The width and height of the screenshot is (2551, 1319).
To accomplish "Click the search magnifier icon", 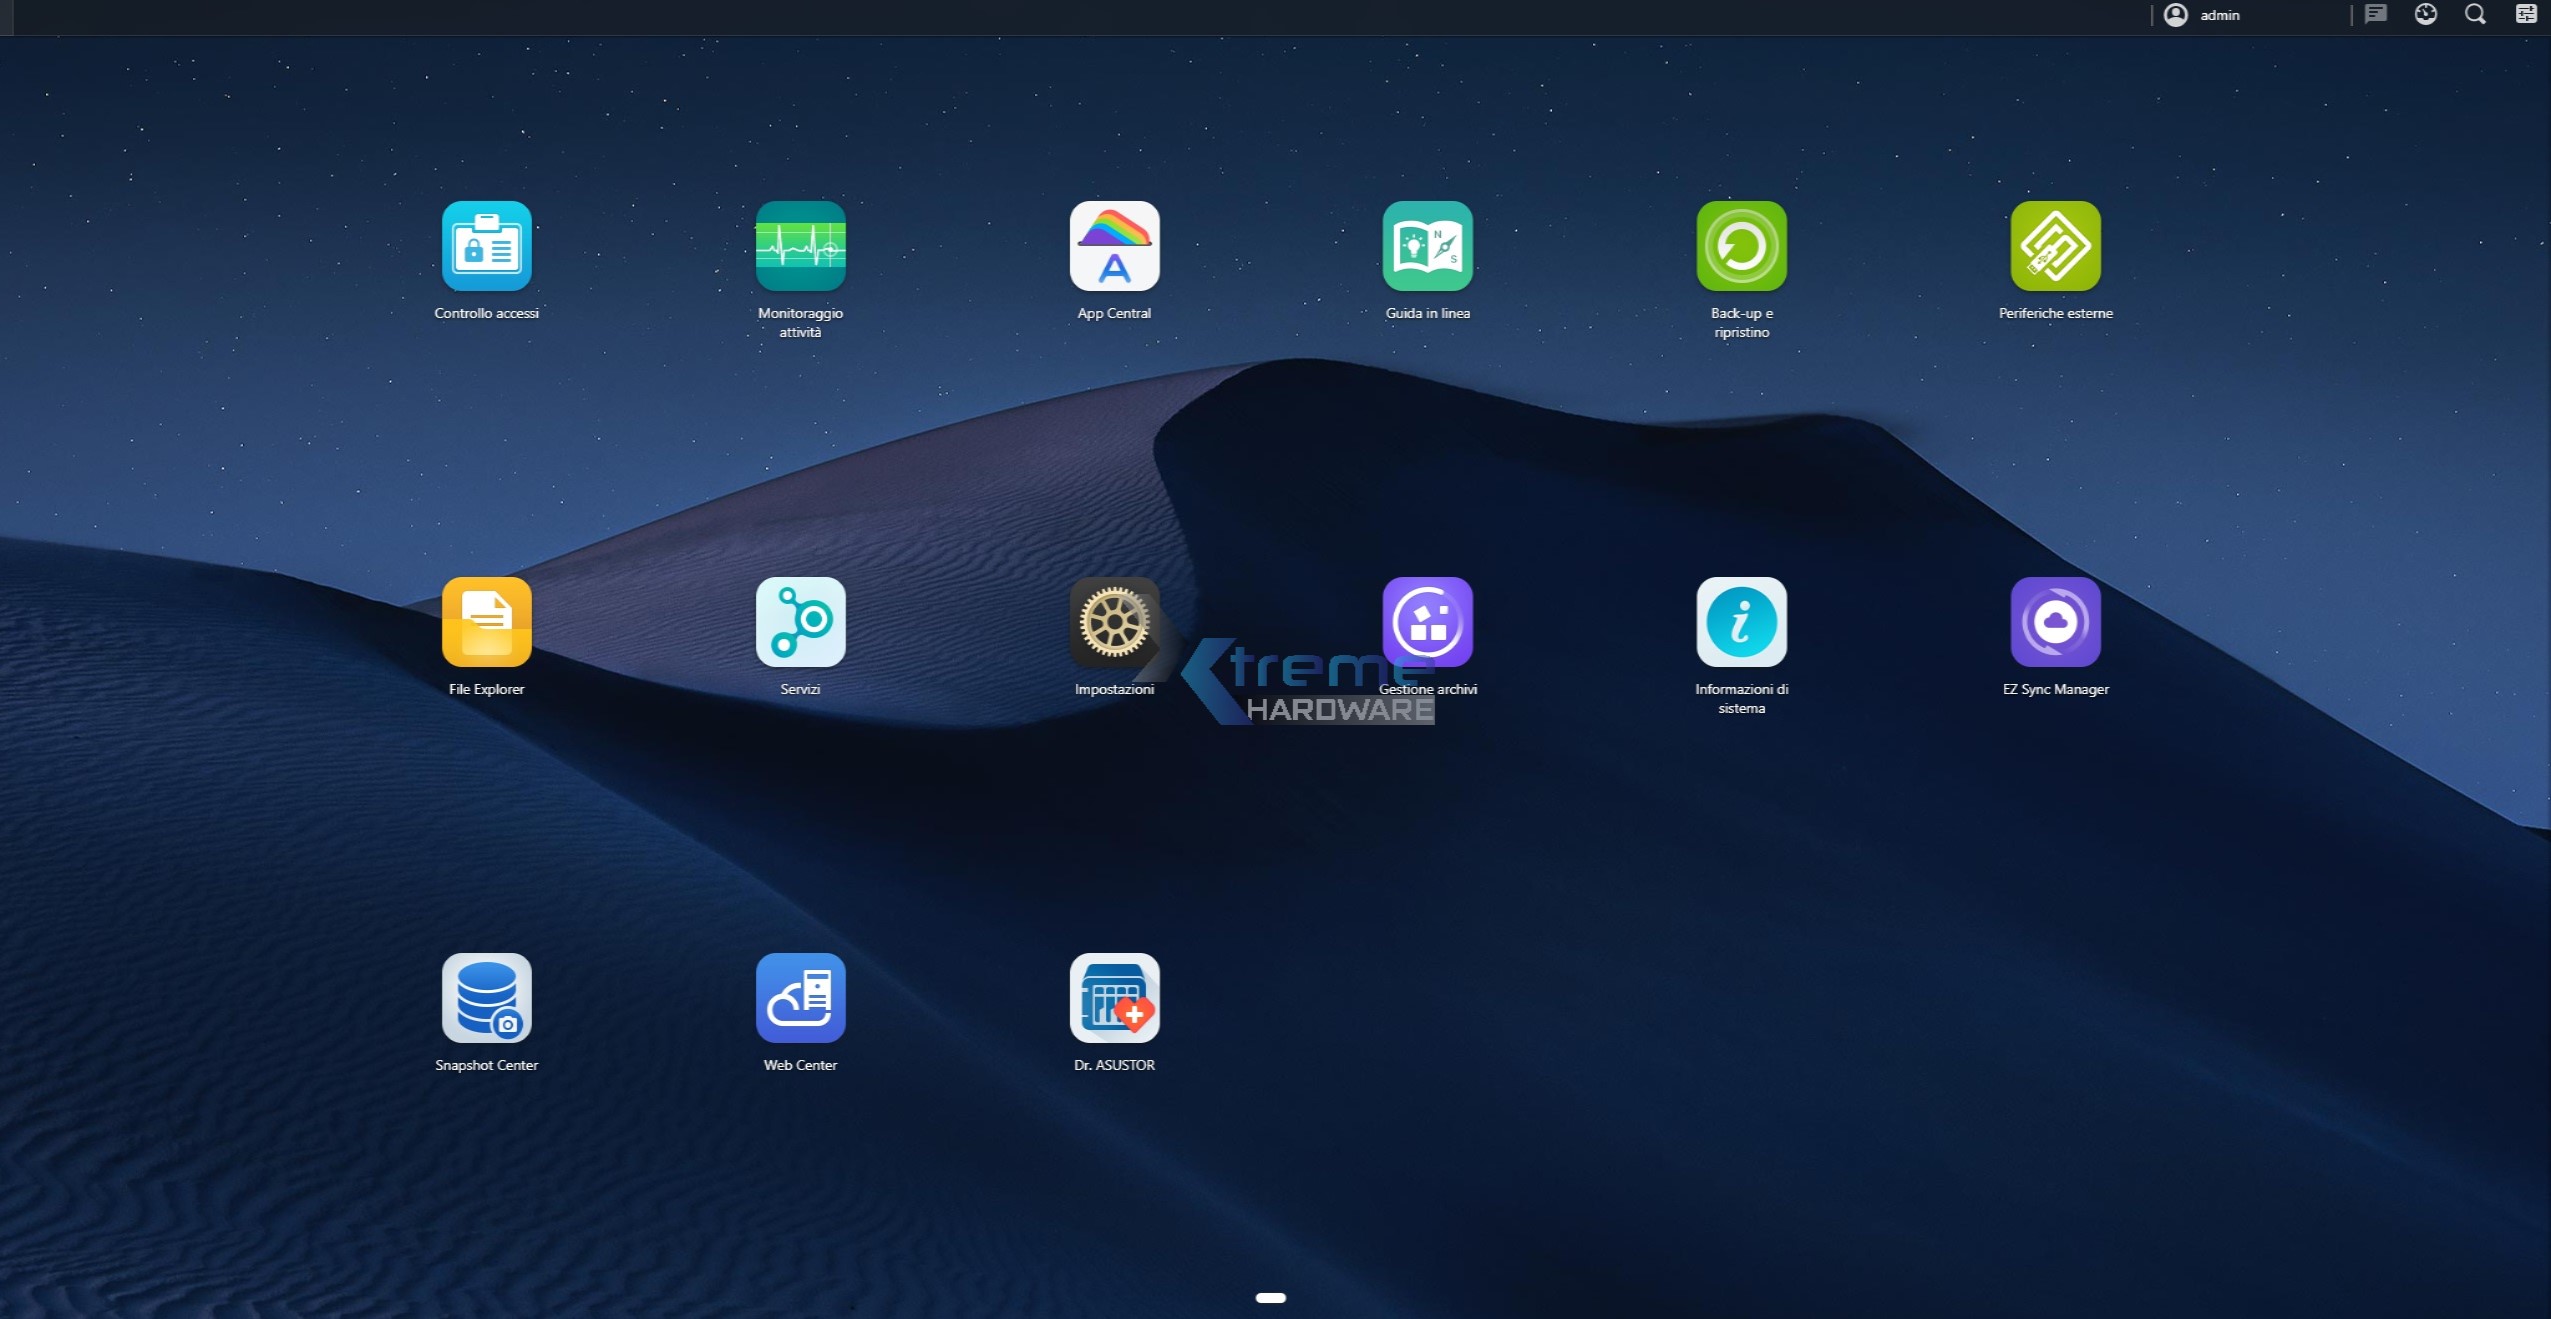I will coord(2475,14).
